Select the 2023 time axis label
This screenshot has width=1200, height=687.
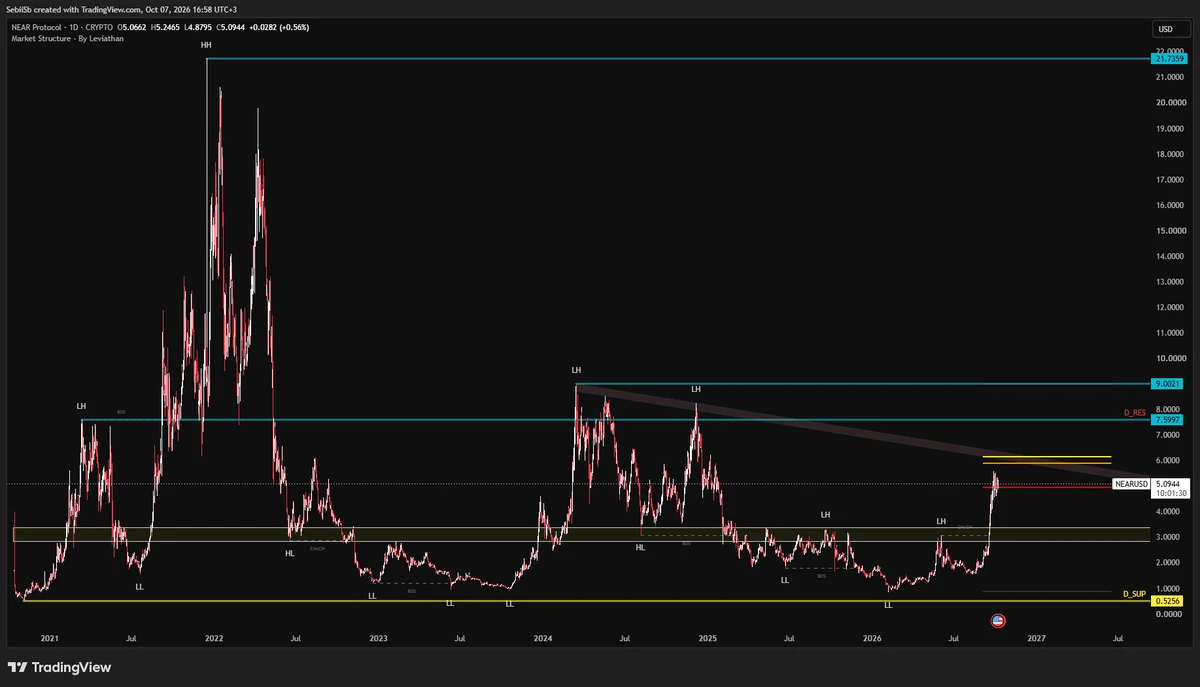tap(378, 637)
